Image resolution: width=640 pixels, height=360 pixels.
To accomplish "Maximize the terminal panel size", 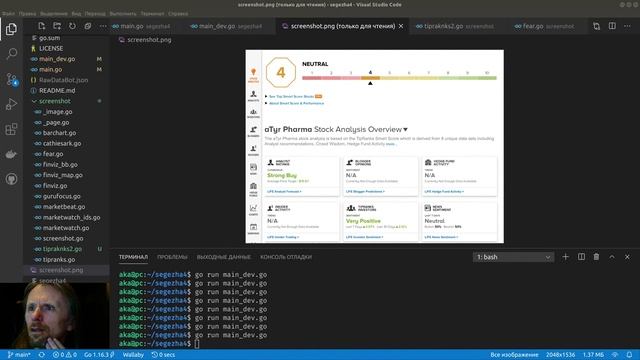I will pos(612,257).
